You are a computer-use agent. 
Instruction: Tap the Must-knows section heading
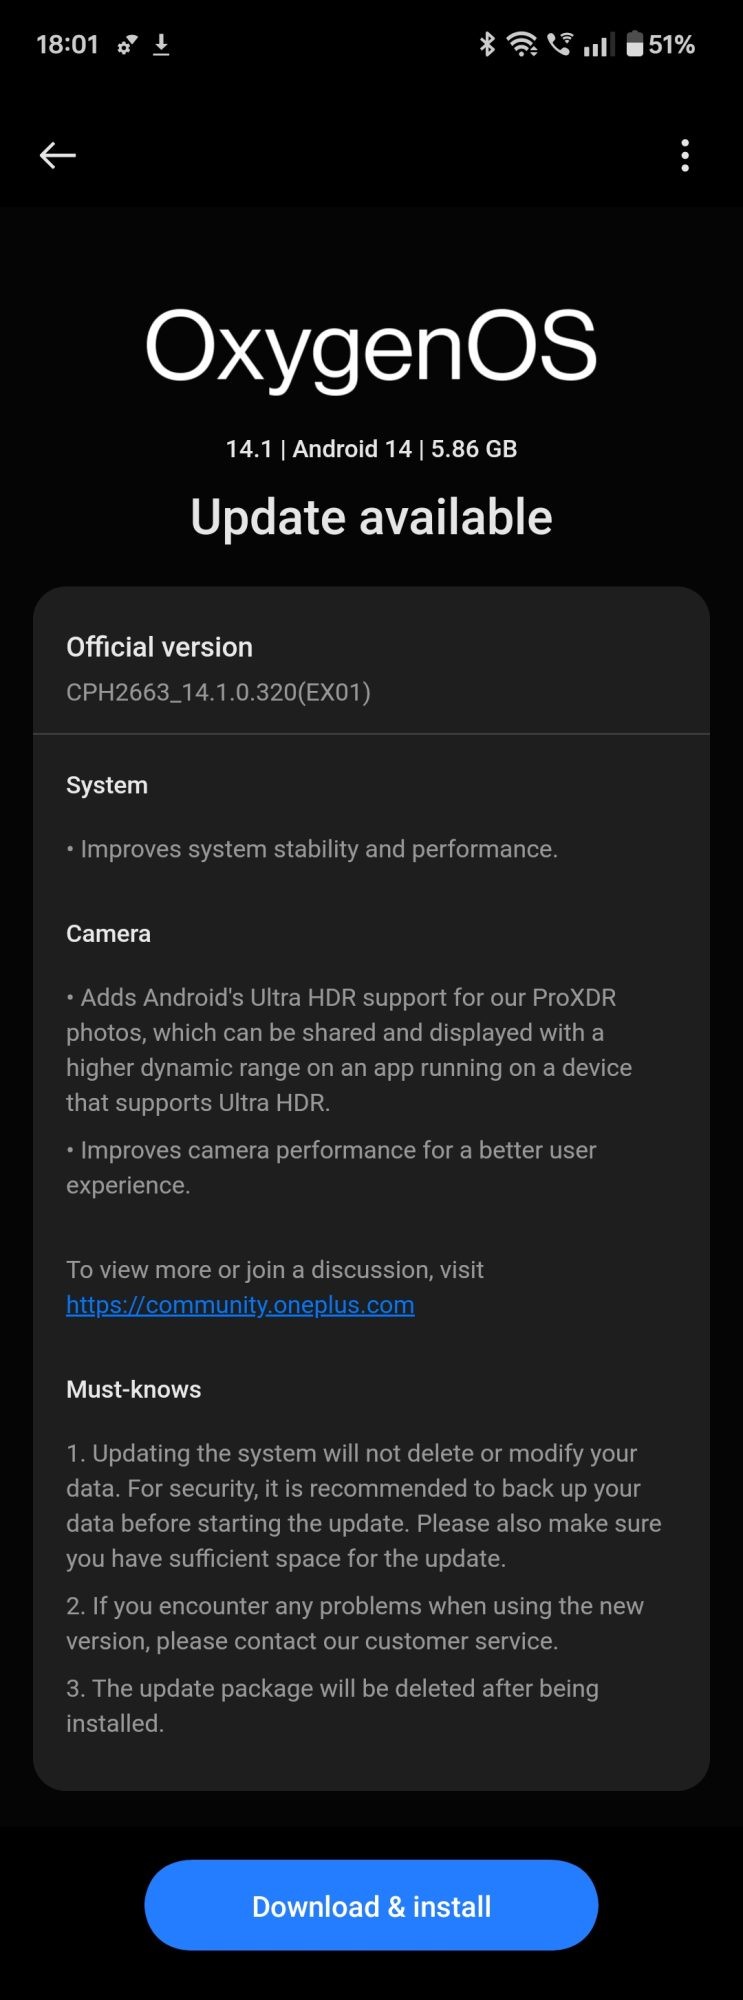pyautogui.click(x=133, y=1390)
